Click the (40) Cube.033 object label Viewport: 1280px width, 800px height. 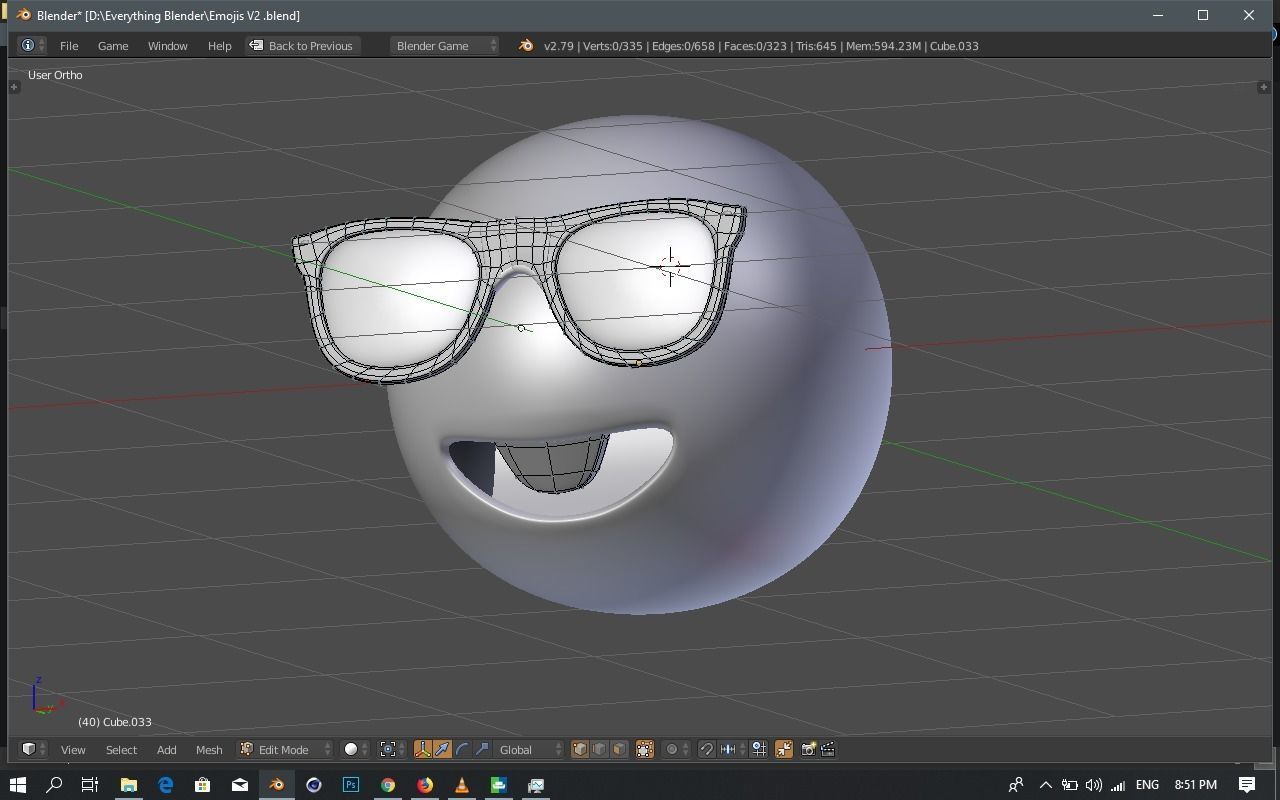click(x=115, y=722)
